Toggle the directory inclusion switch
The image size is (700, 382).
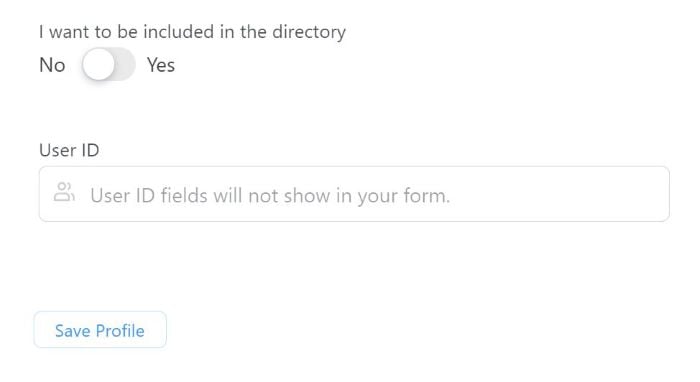[108, 65]
